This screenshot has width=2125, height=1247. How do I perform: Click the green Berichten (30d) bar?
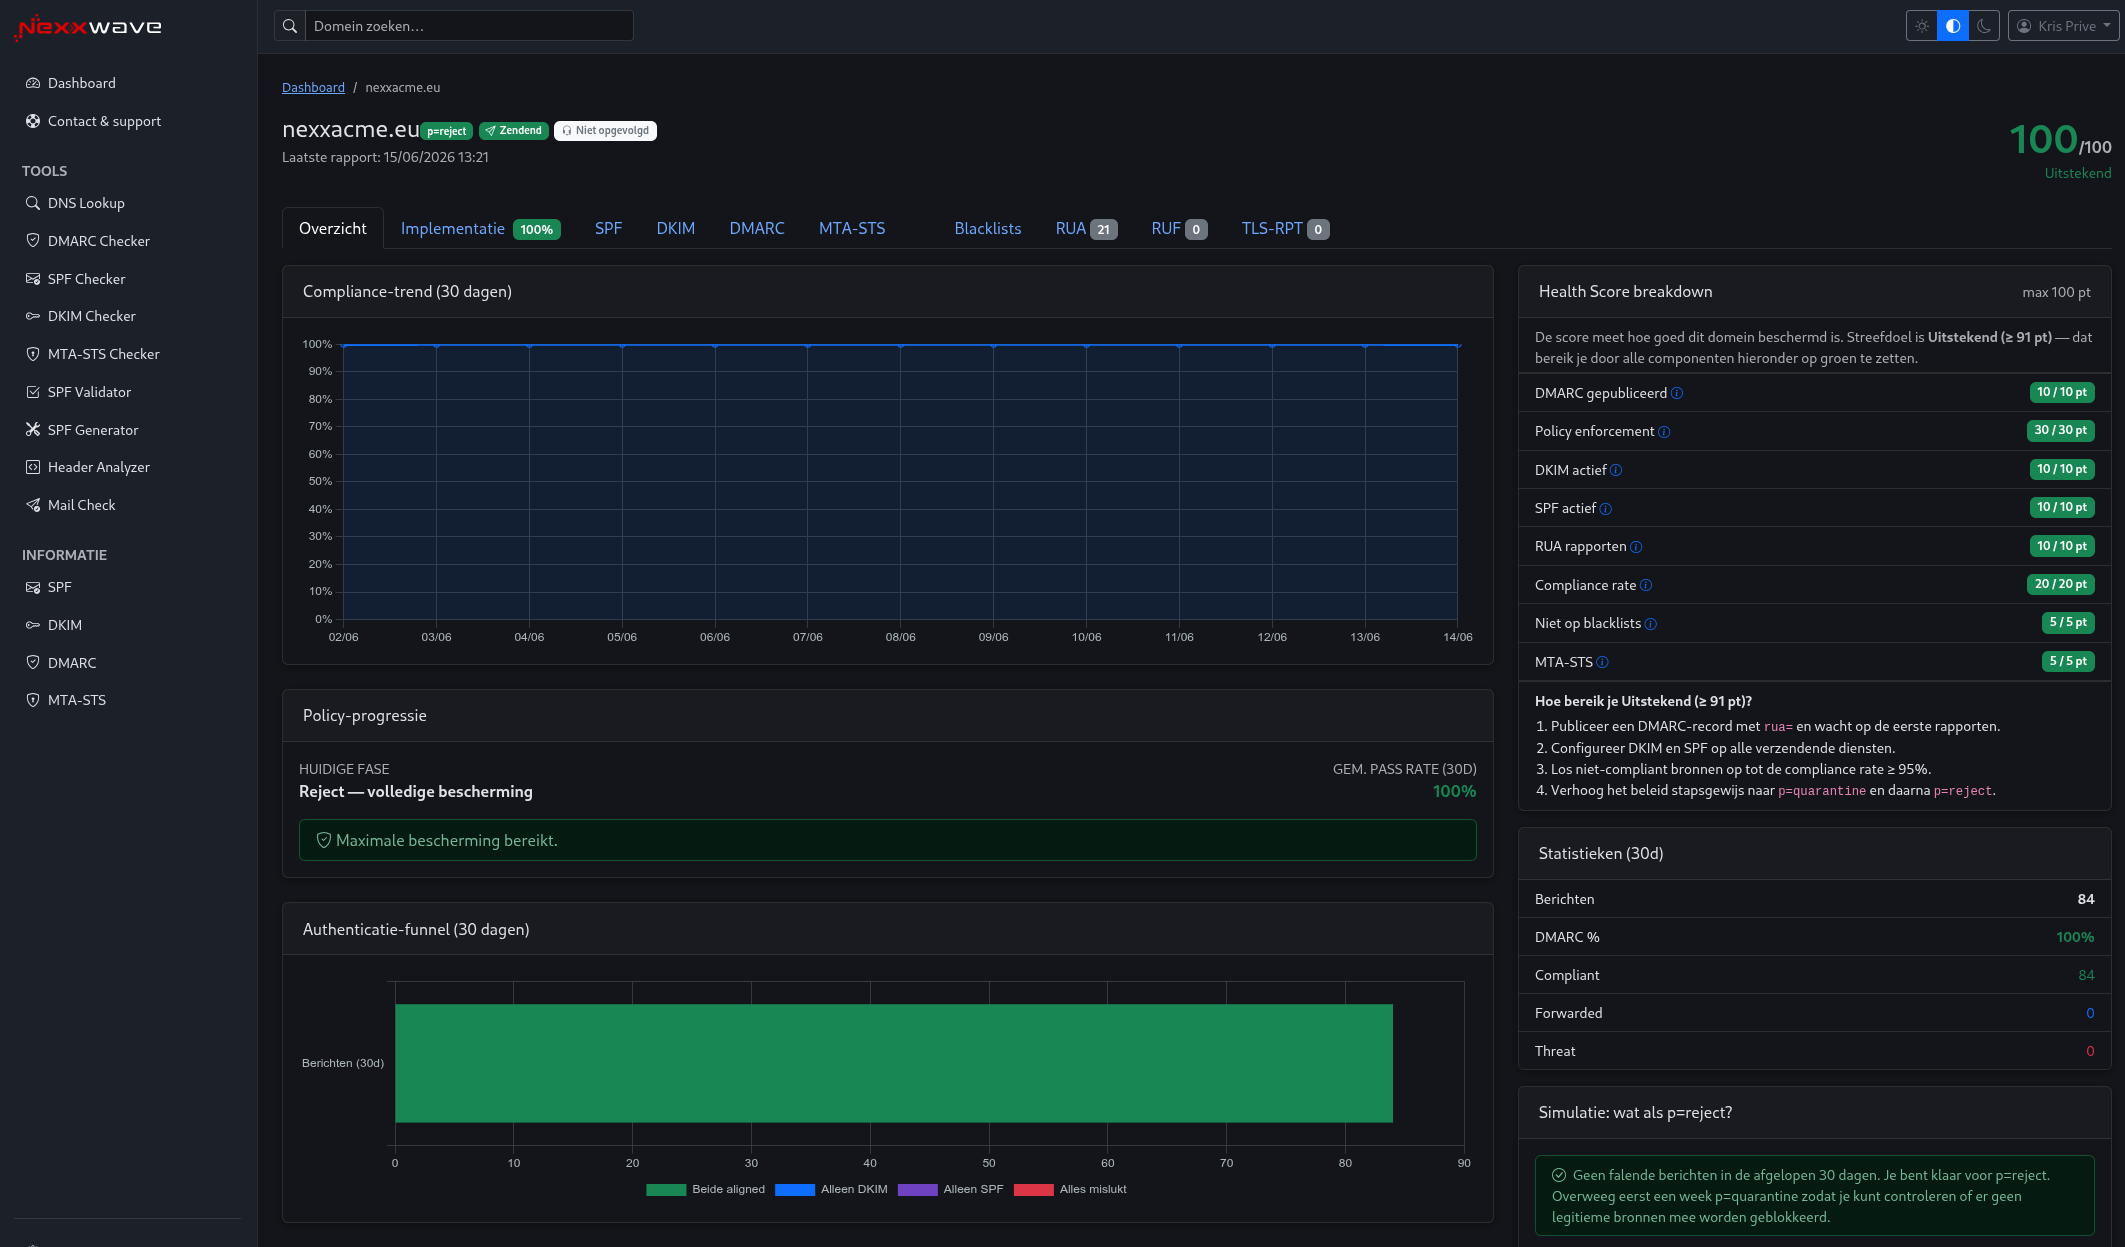(893, 1063)
